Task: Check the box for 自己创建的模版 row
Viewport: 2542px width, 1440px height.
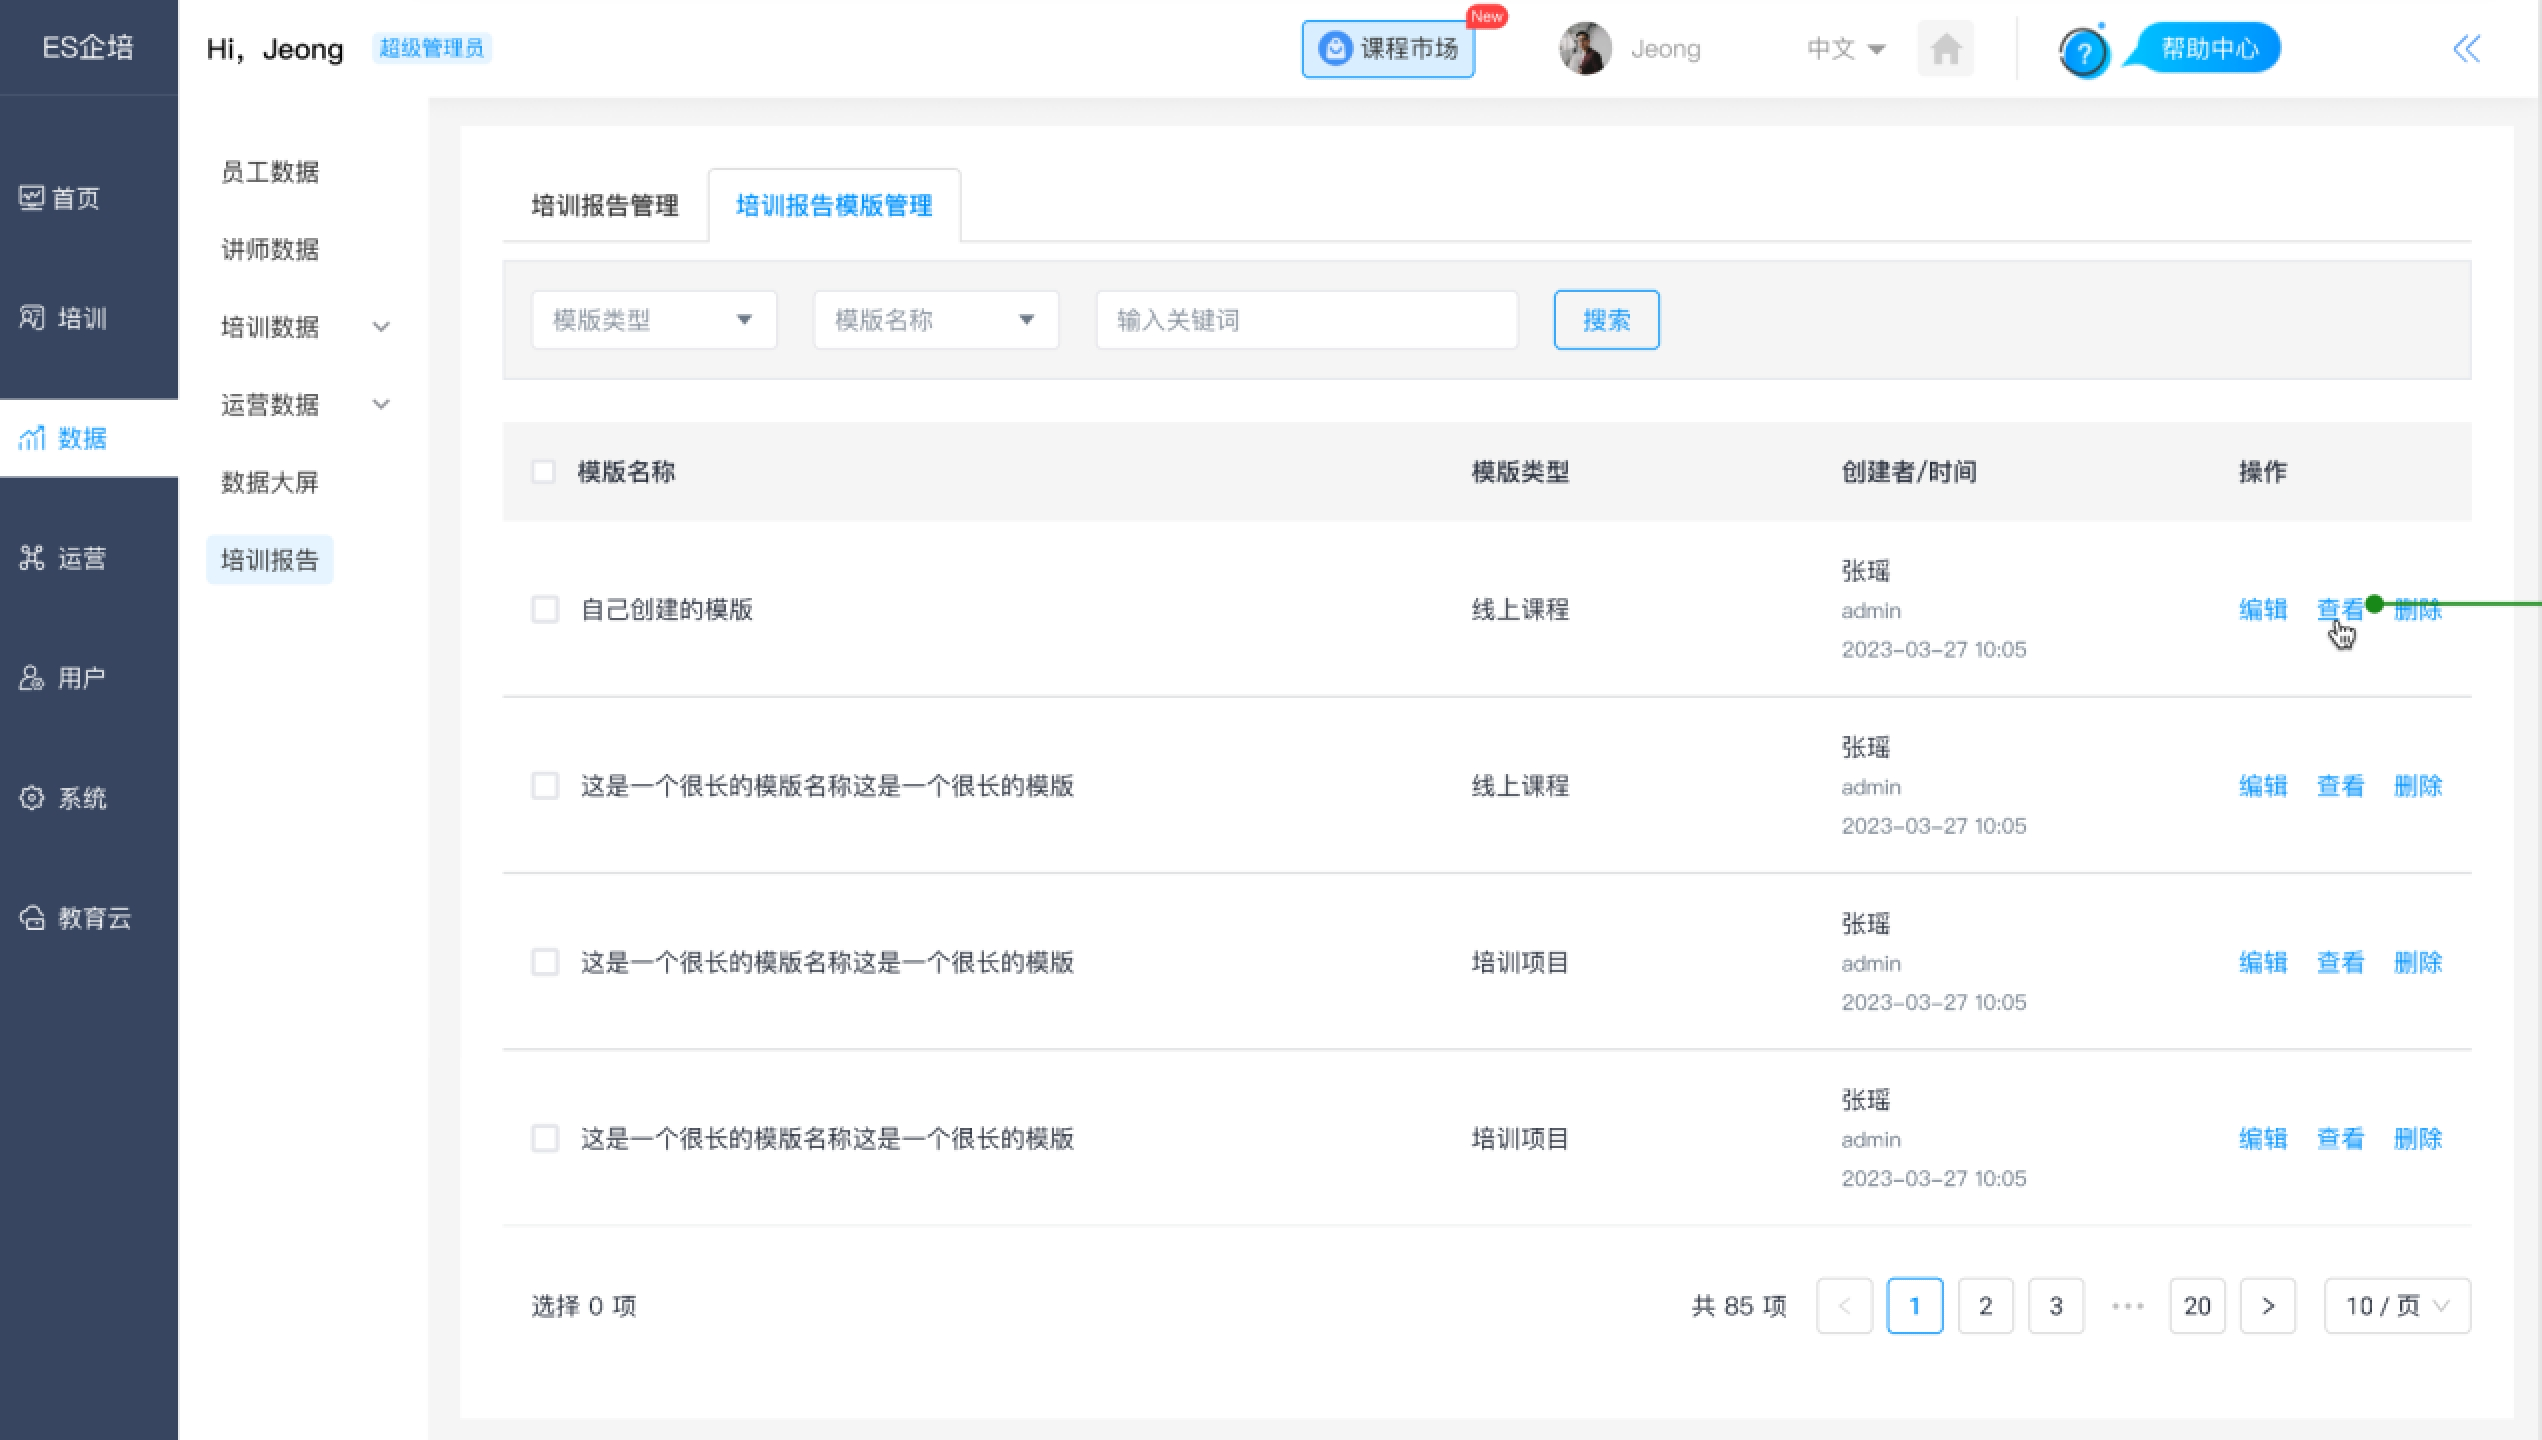Action: coord(545,609)
